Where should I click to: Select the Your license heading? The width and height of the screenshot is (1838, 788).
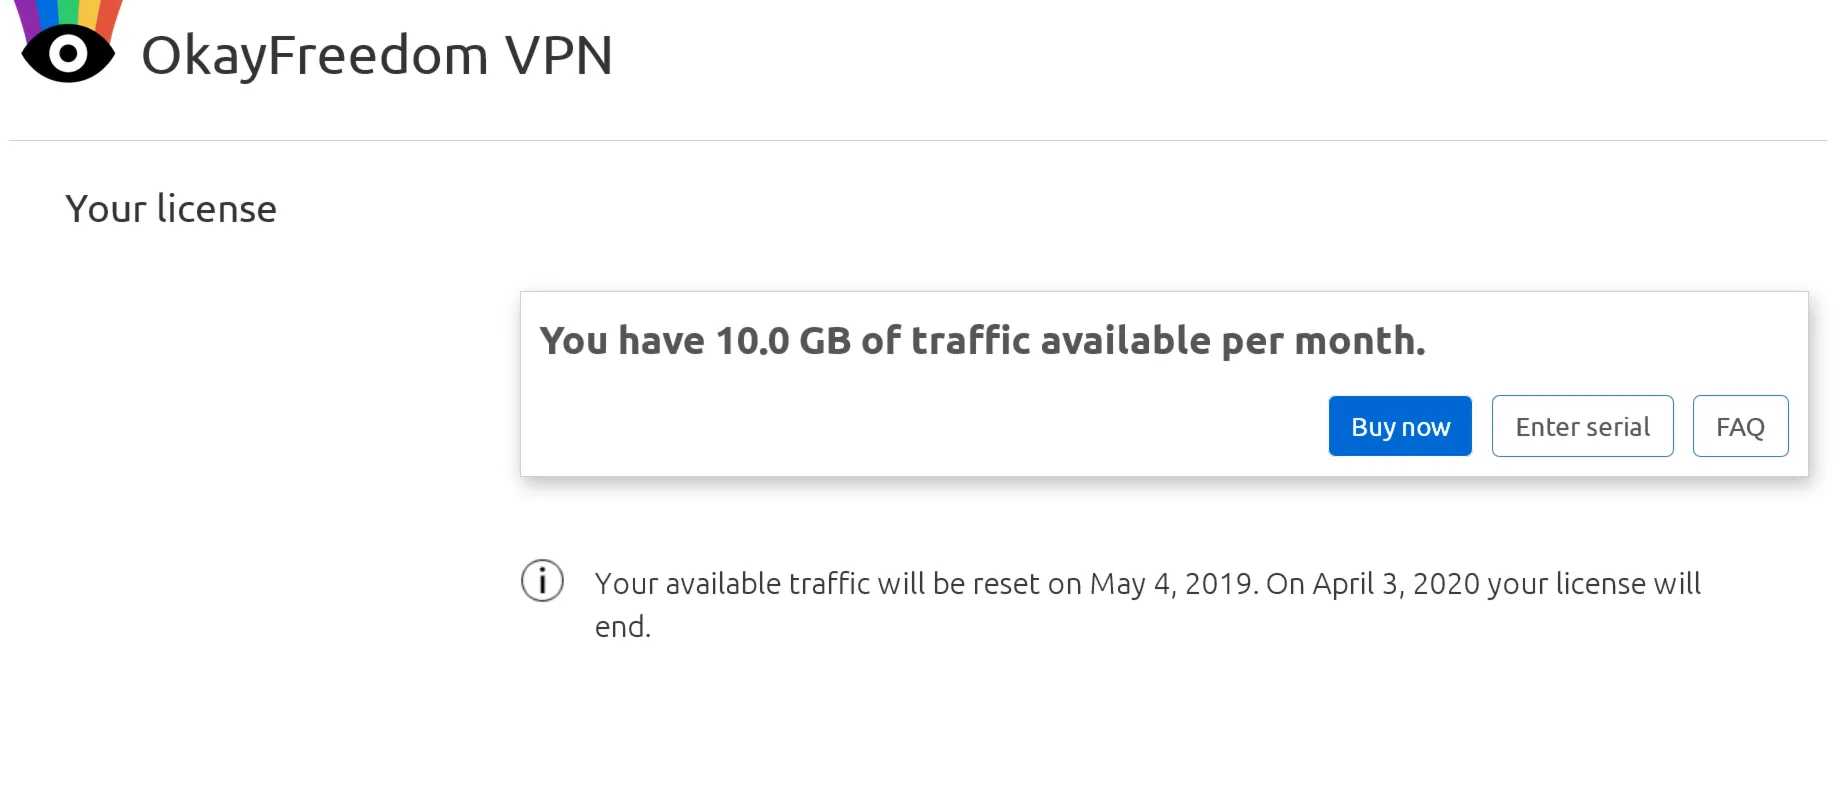[x=171, y=210]
